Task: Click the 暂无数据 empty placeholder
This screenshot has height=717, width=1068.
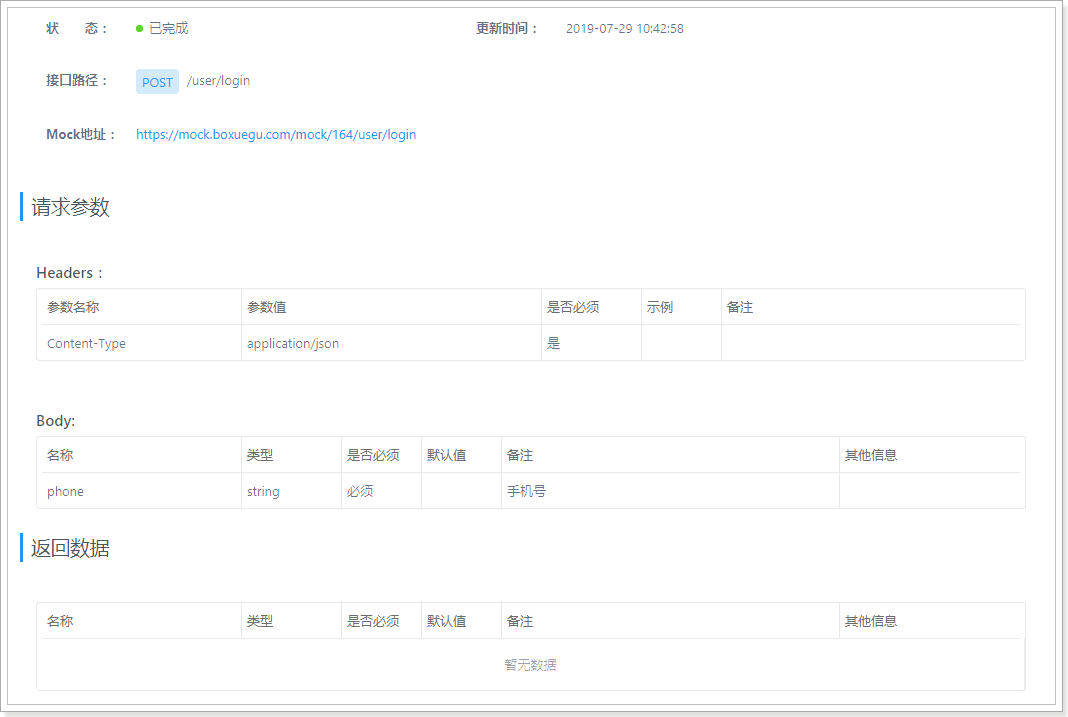Action: (x=531, y=665)
